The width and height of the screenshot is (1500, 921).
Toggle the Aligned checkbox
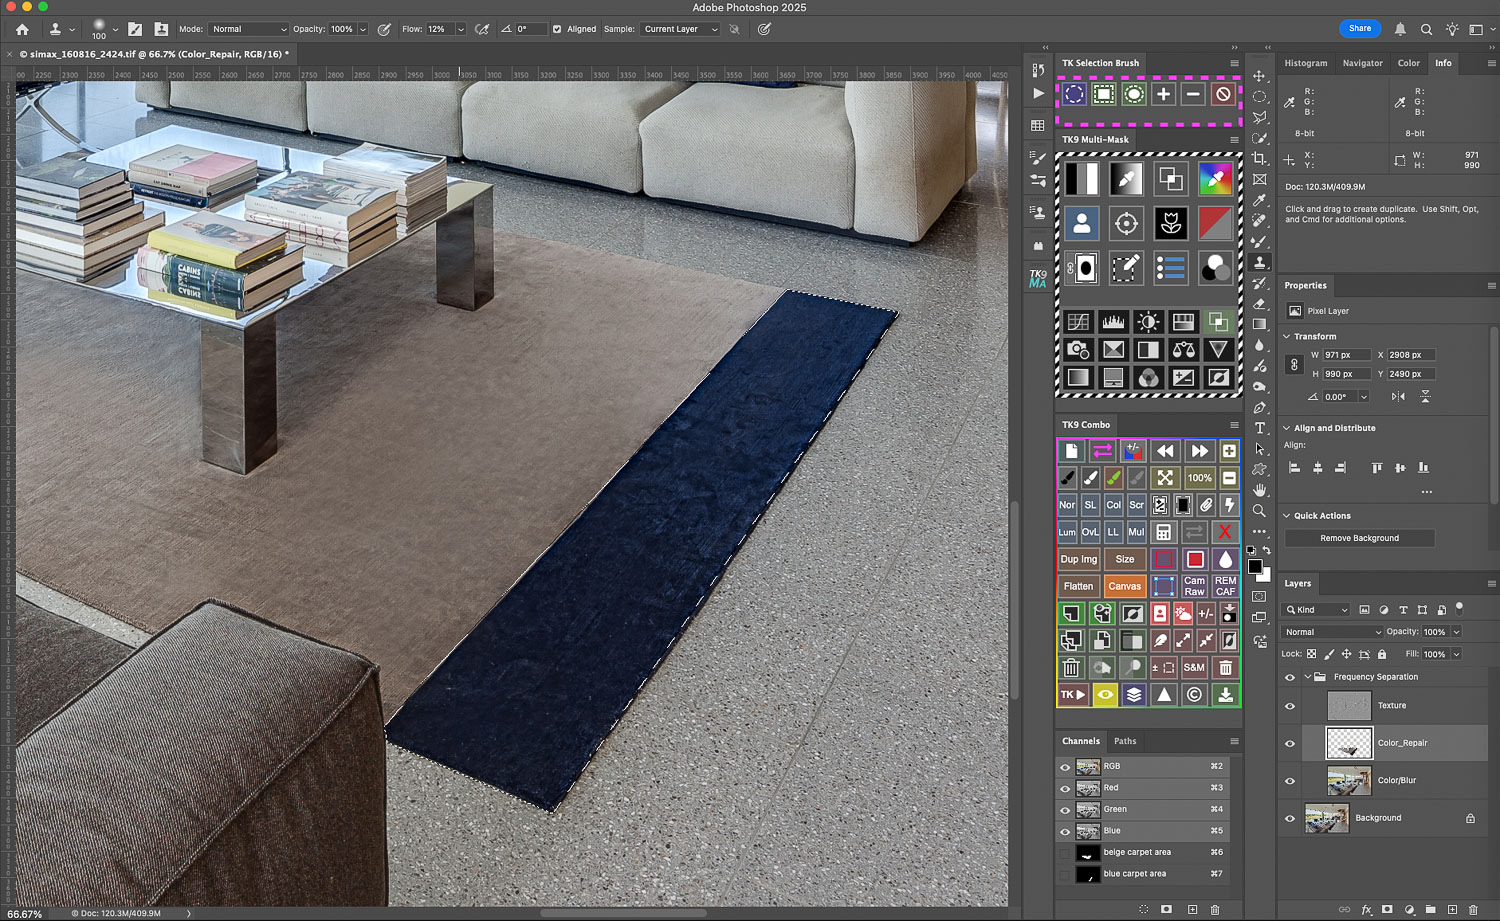point(557,29)
